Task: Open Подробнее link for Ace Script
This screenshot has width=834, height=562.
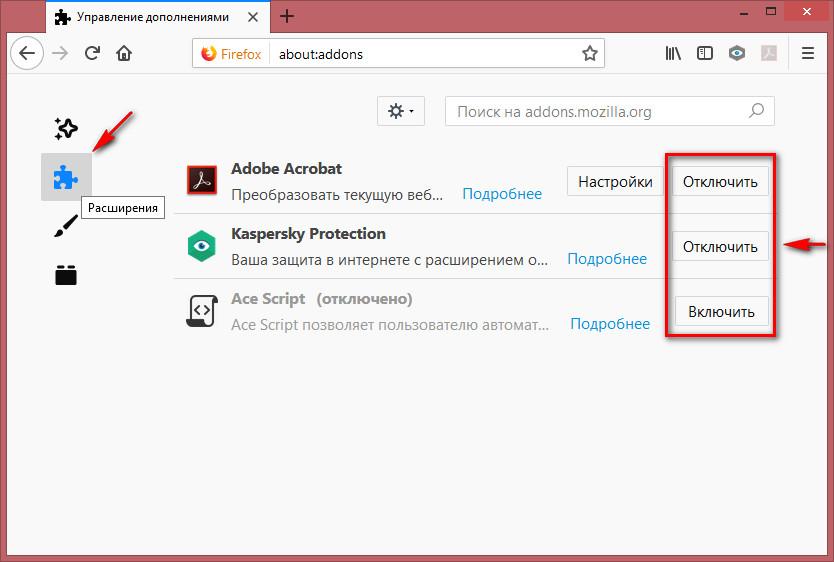Action: (x=610, y=324)
